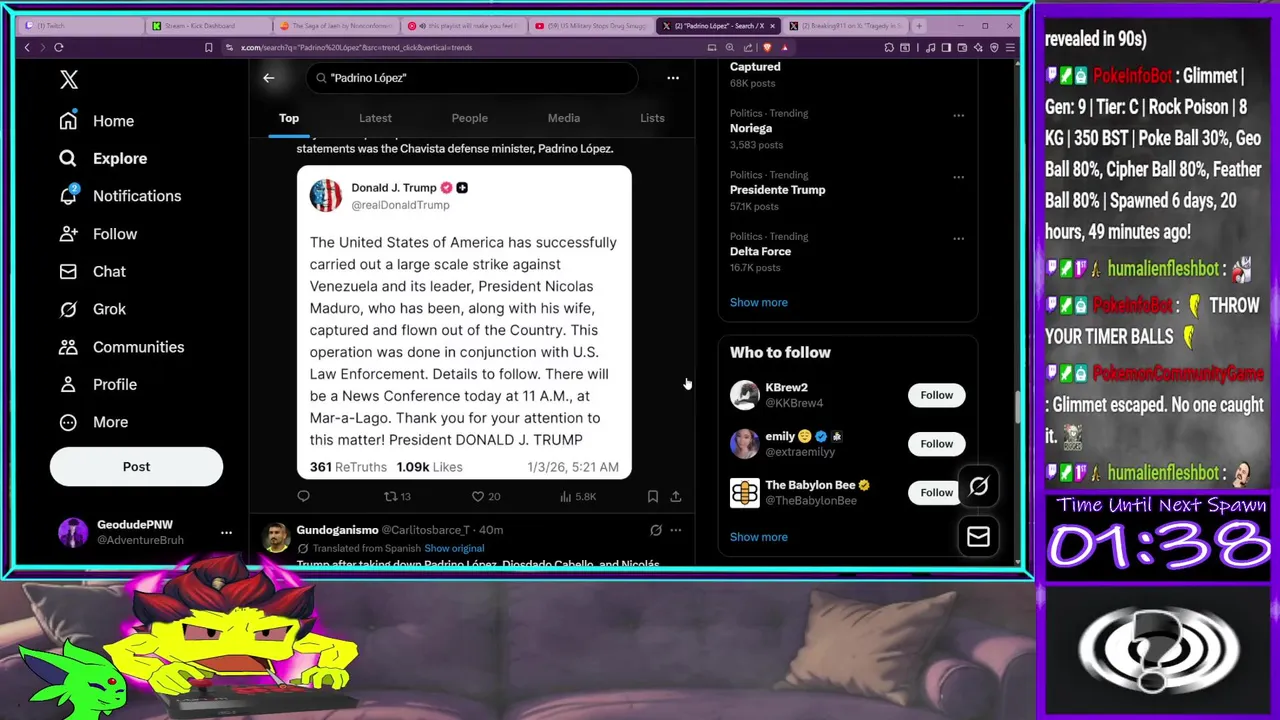Follow KBrew2
Screen dimensions: 1280x720
[x=937, y=395]
